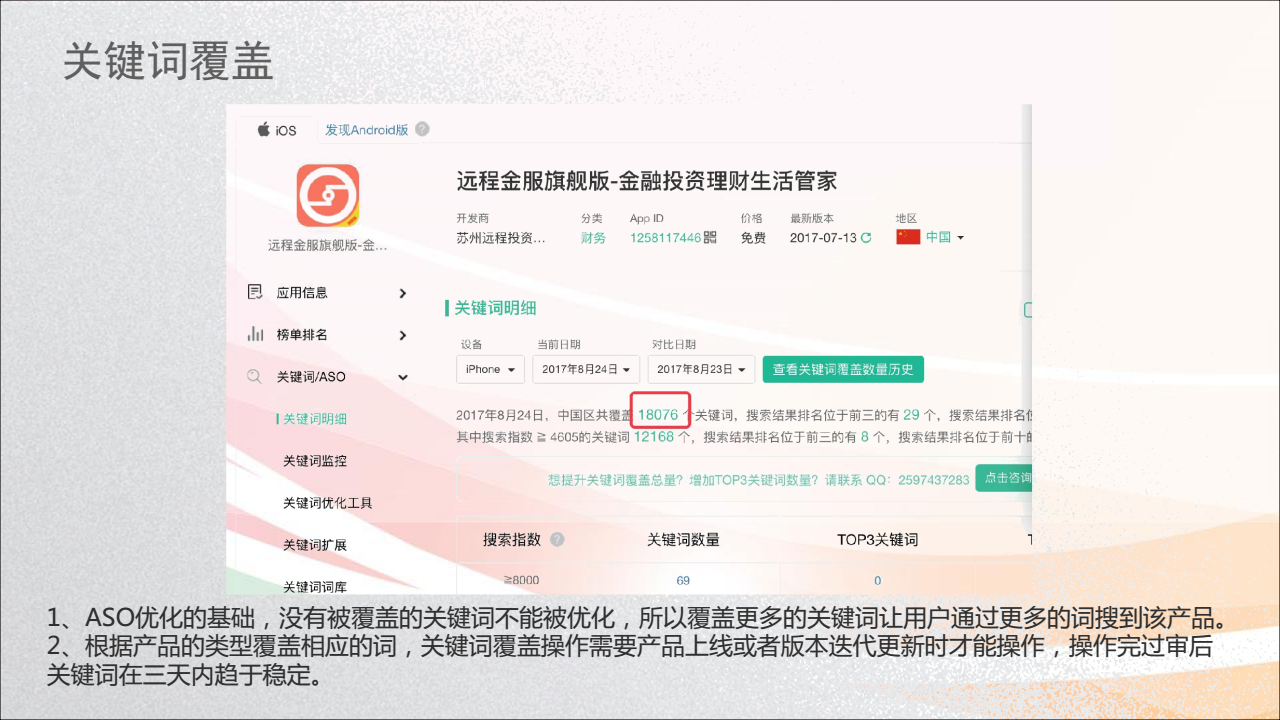Click the document icon for 应用信息
Image resolution: width=1280 pixels, height=720 pixels.
(x=255, y=292)
